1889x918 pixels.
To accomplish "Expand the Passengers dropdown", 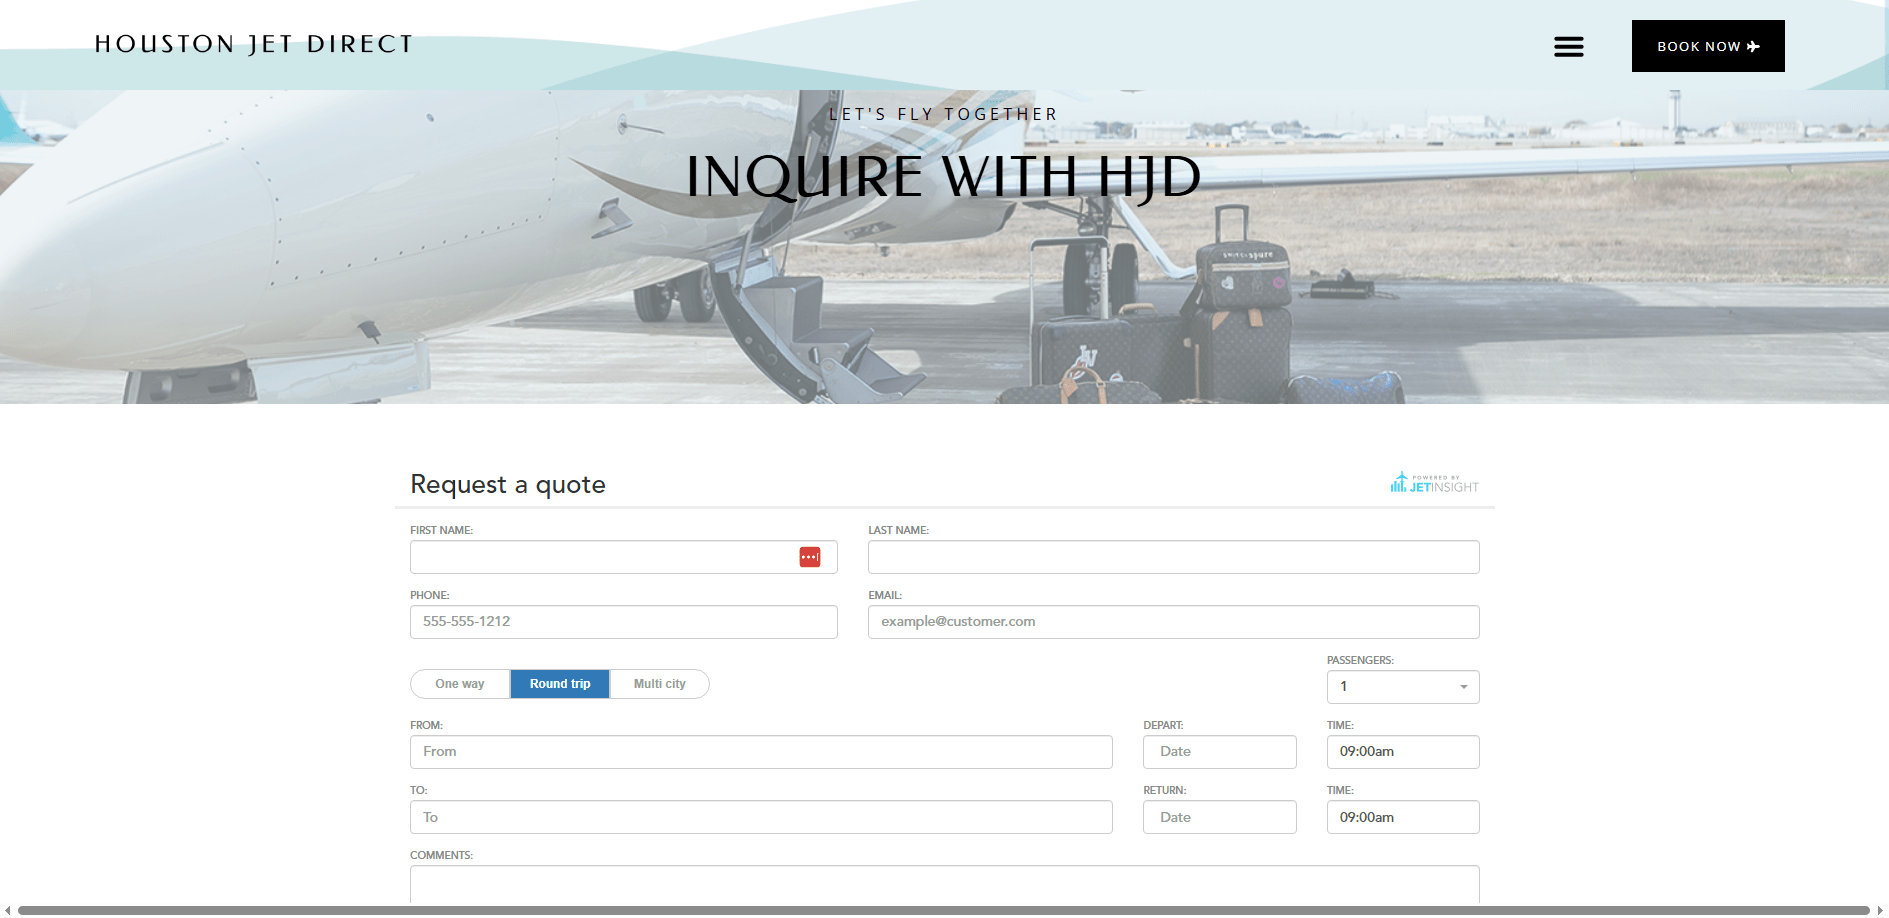I will [1402, 687].
